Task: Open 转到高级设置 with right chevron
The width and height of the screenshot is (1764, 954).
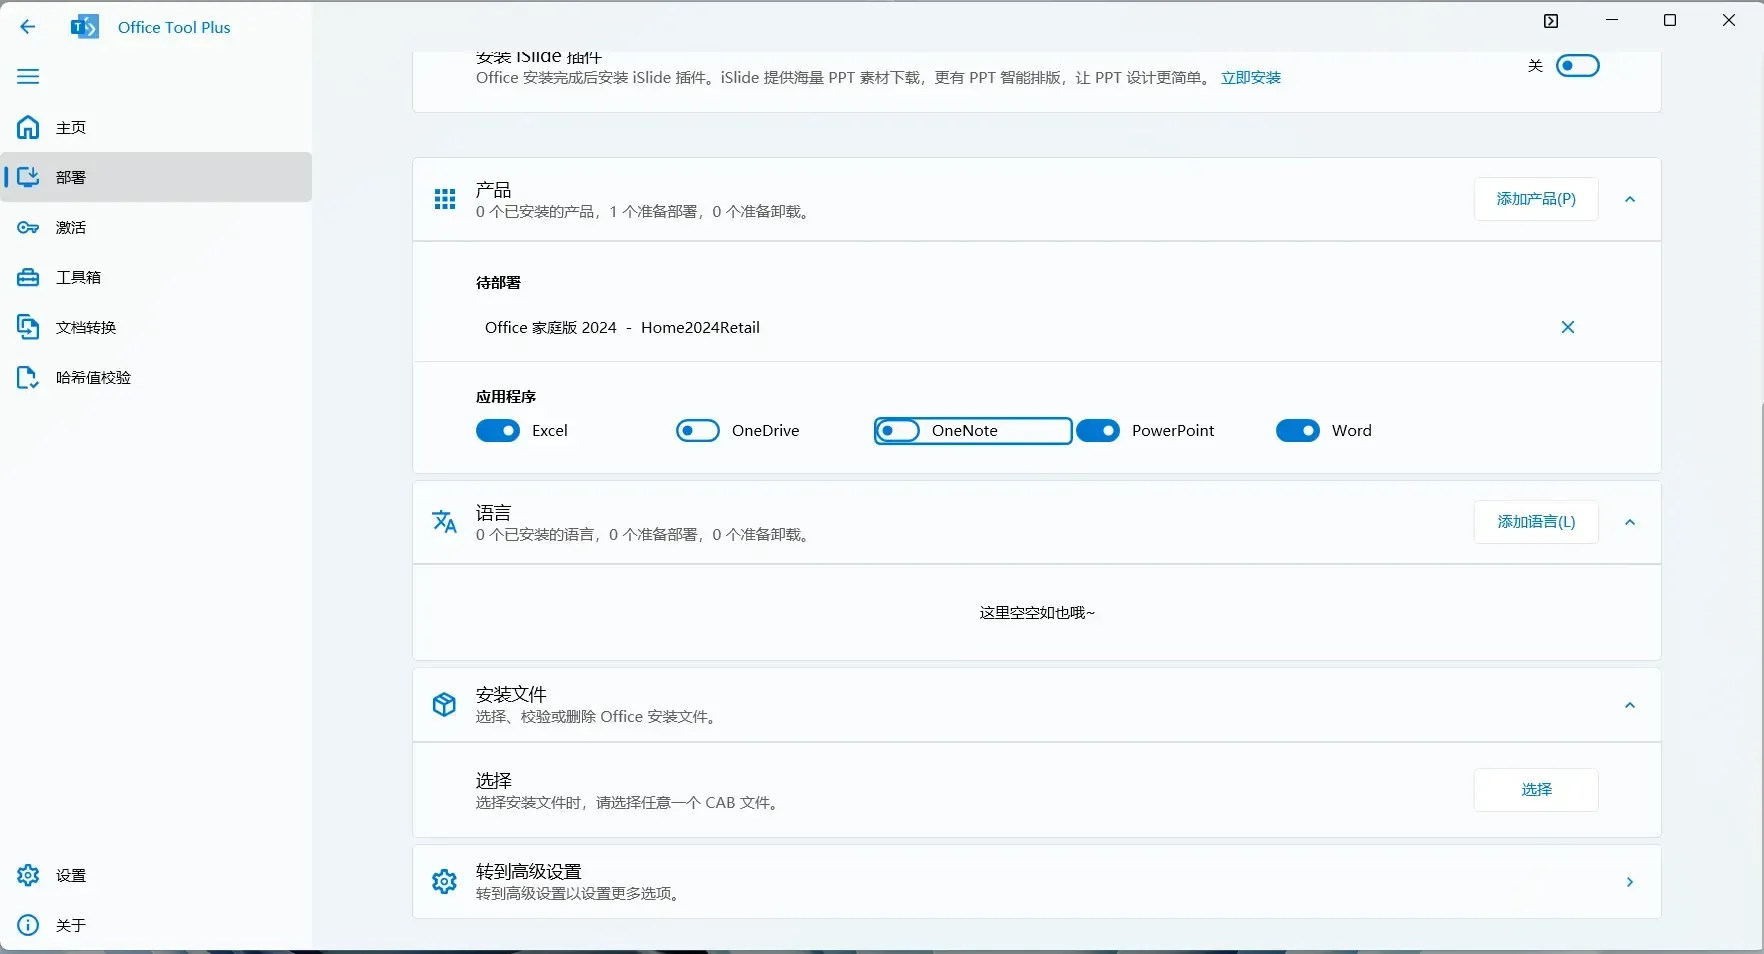Action: click(1630, 882)
